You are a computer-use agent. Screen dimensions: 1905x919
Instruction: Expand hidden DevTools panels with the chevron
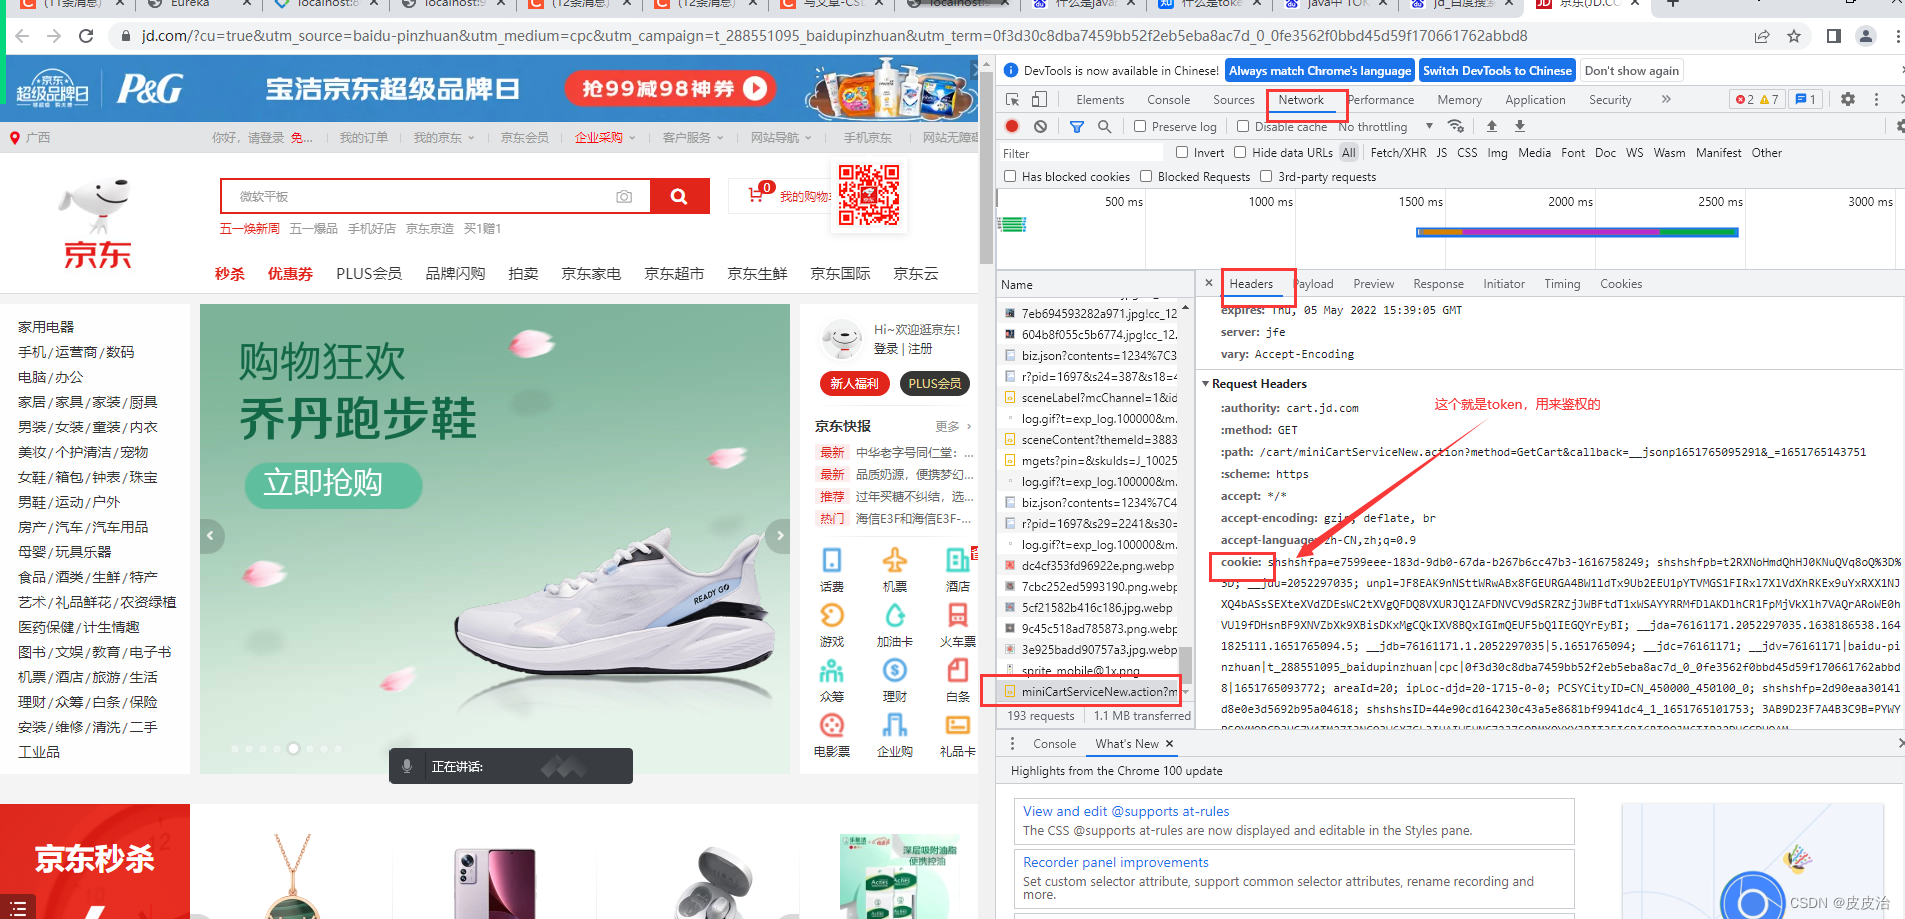tap(1665, 99)
